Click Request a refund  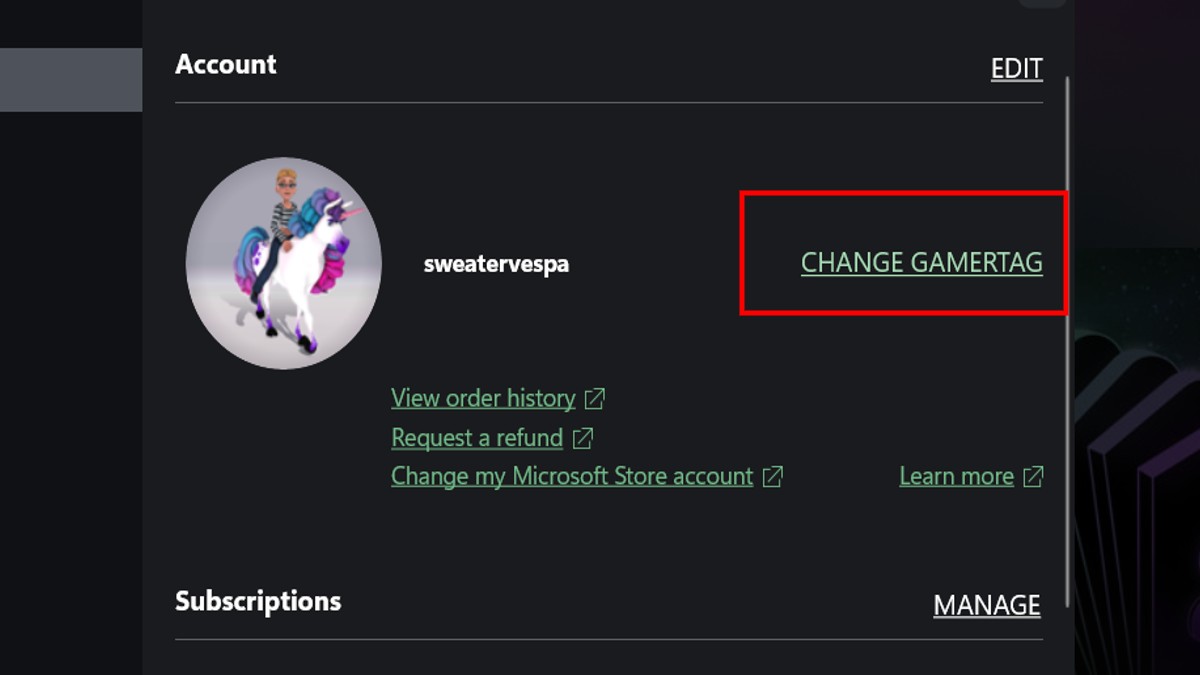pos(476,437)
